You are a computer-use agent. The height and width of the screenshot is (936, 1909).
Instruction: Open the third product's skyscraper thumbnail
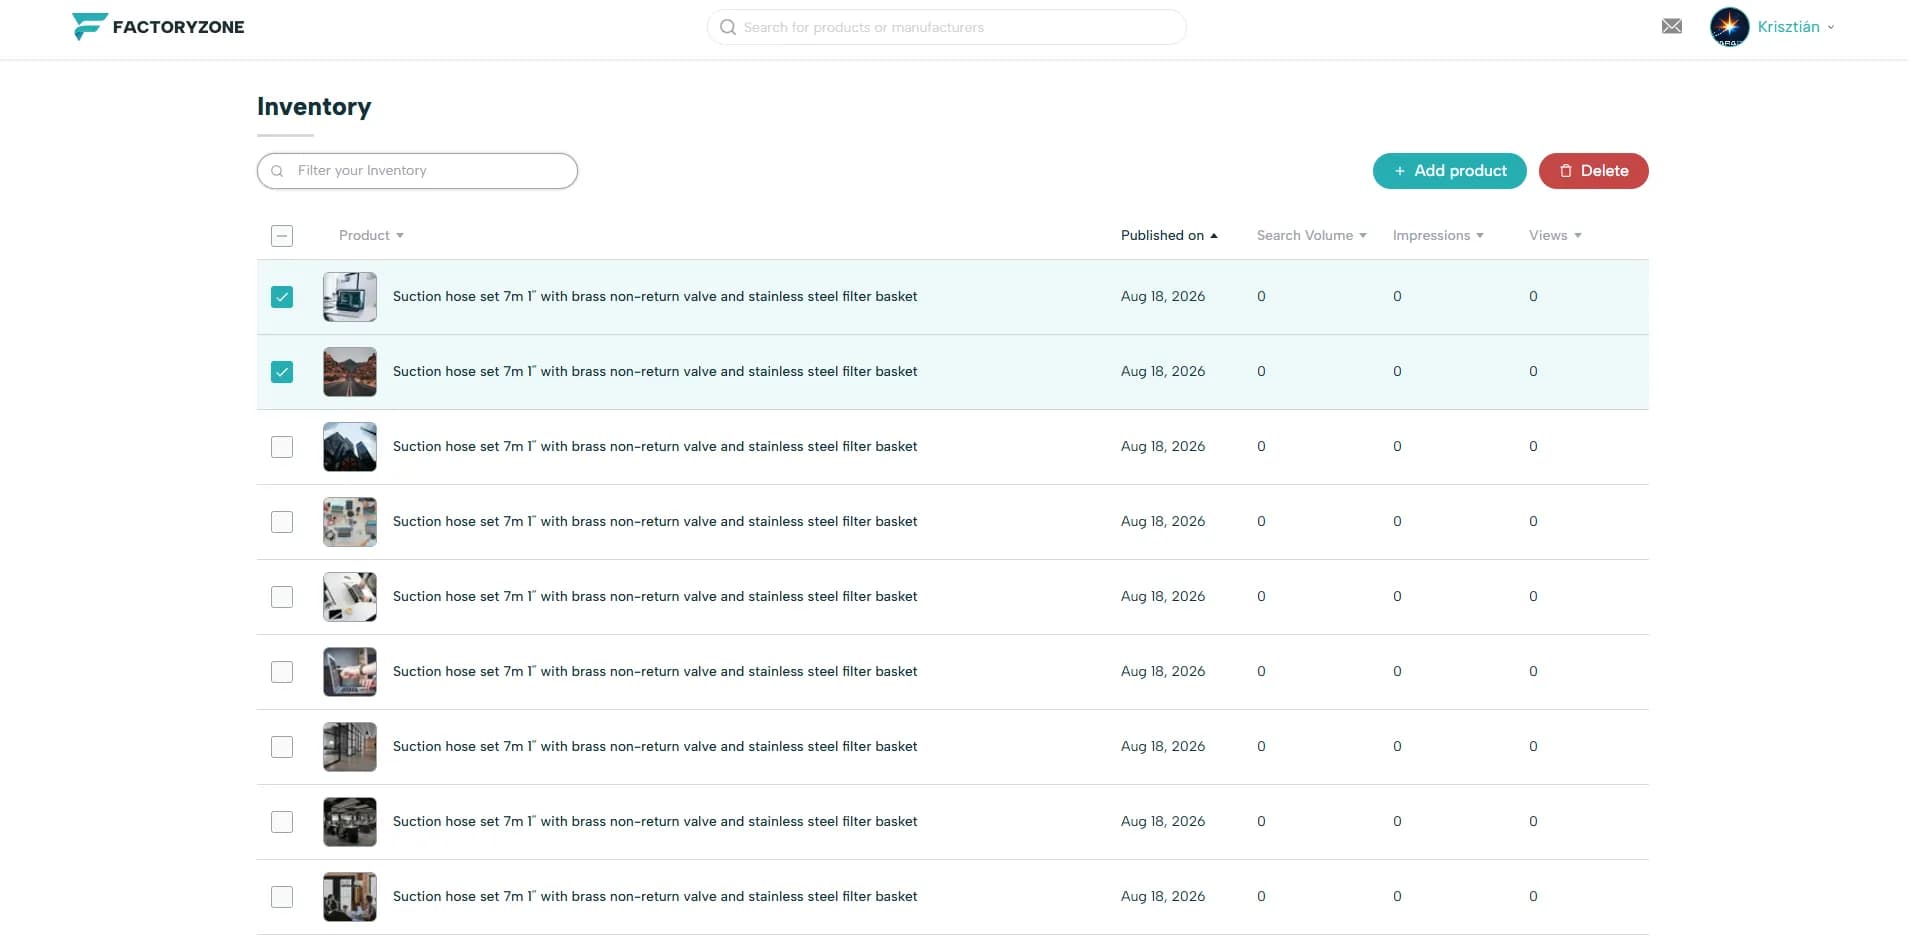tap(350, 447)
